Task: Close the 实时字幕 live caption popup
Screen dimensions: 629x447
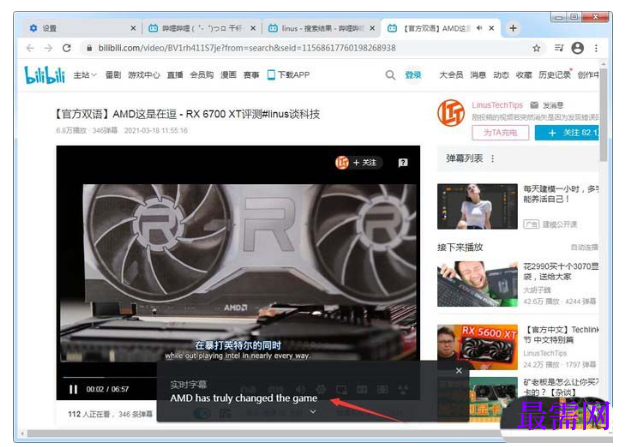Action: pyautogui.click(x=459, y=371)
